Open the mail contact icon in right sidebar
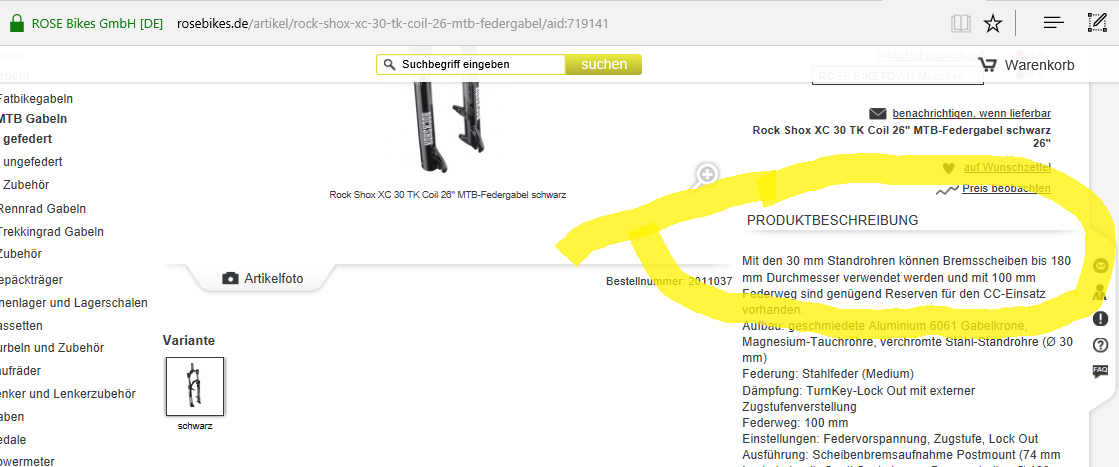 click(x=1100, y=266)
